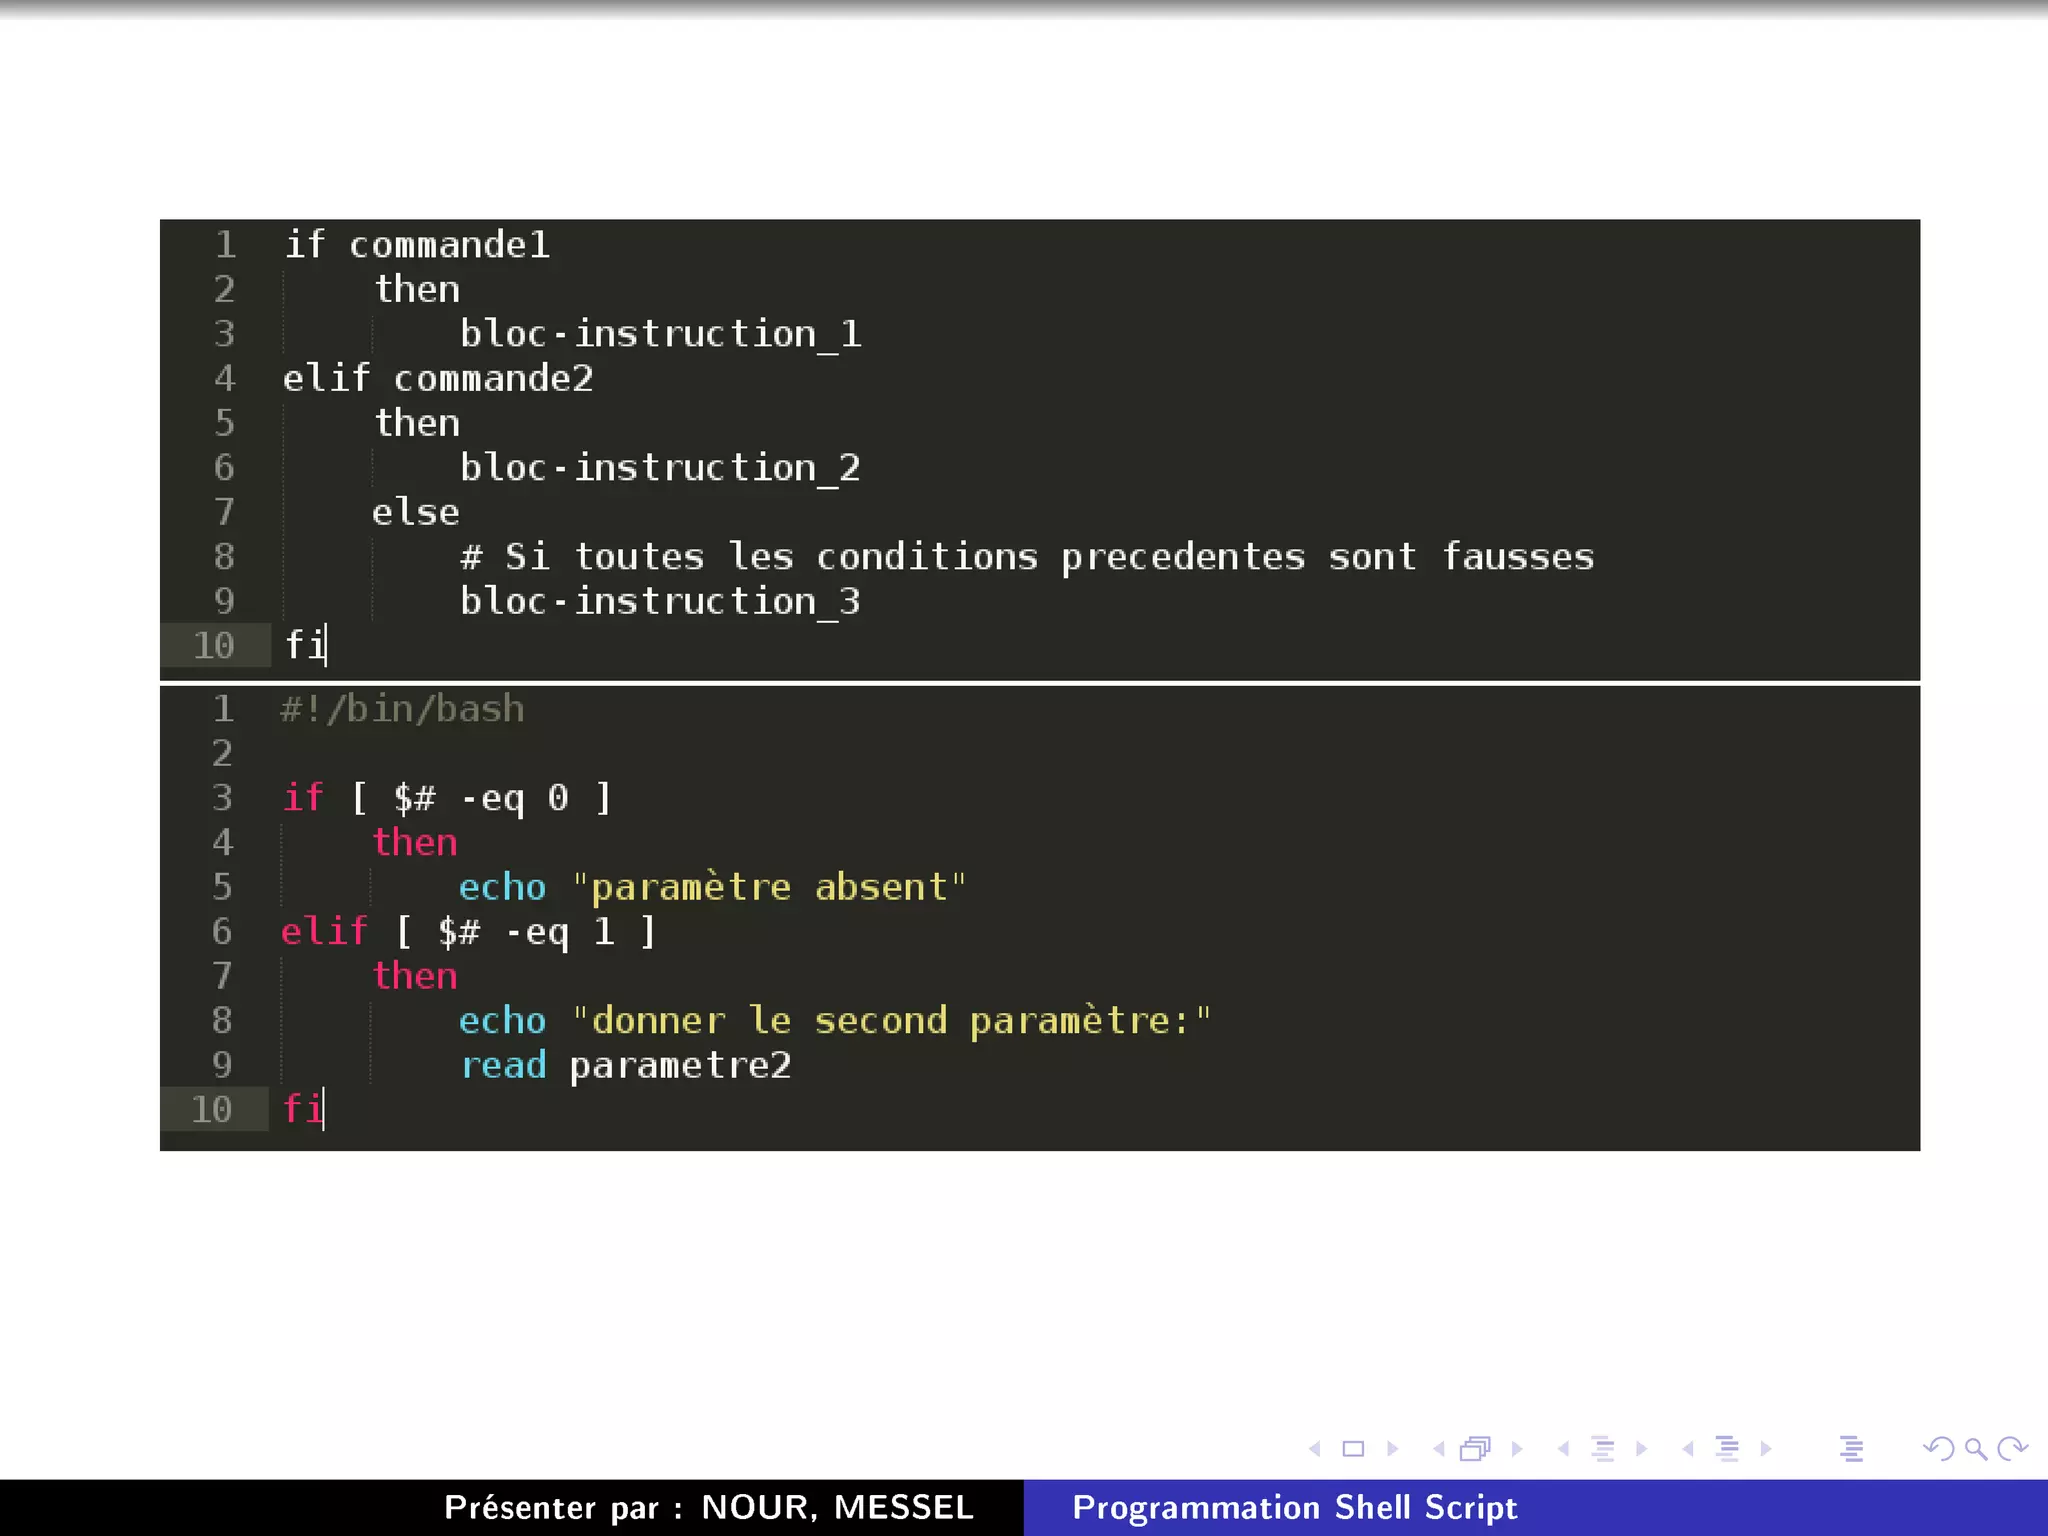Screen dimensions: 2048x1536
Task: Click pink "then" on line 4 of bottom block
Action: 415,842
